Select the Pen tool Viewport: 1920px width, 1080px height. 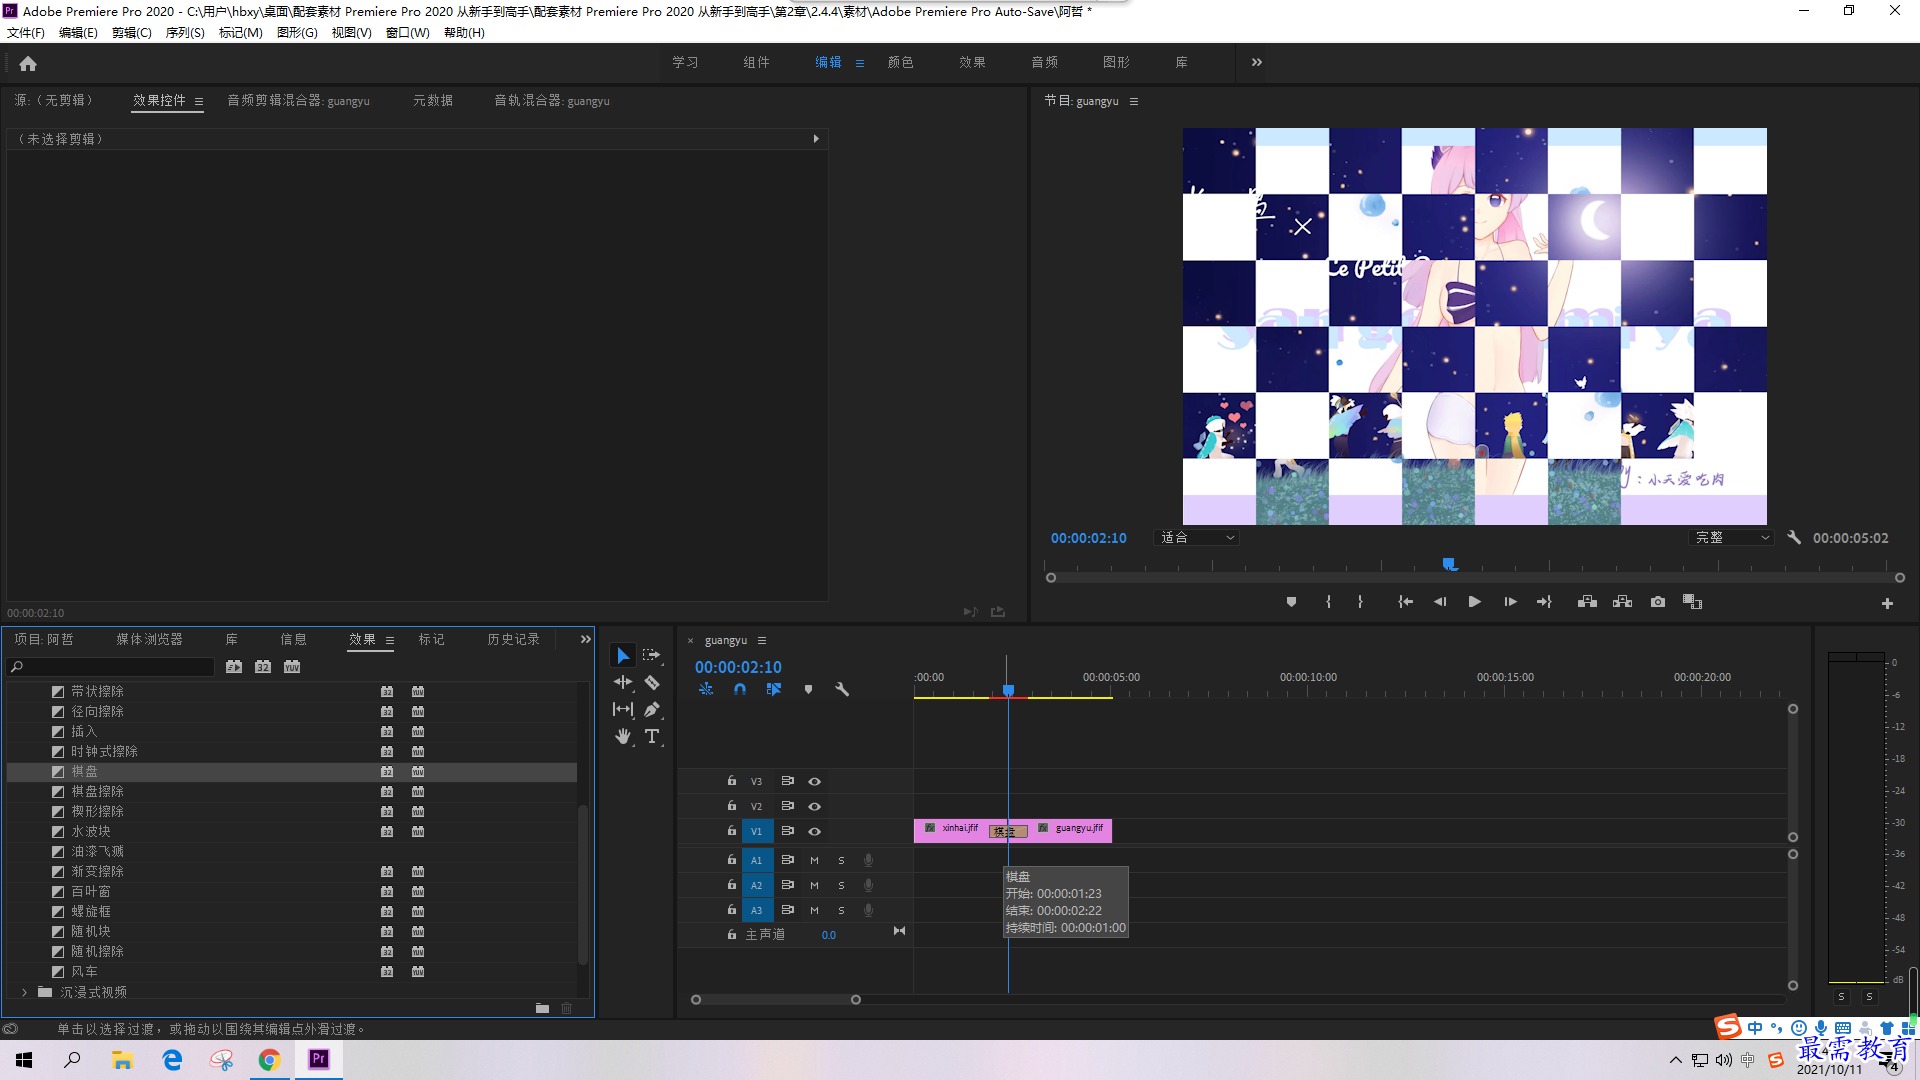click(652, 709)
